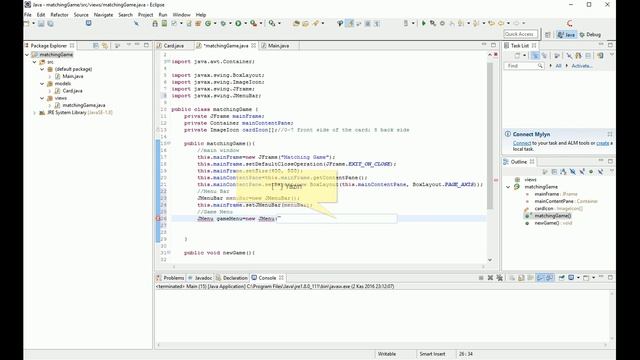Click the Quick Access field
This screenshot has width=640, height=360.
[x=520, y=34]
